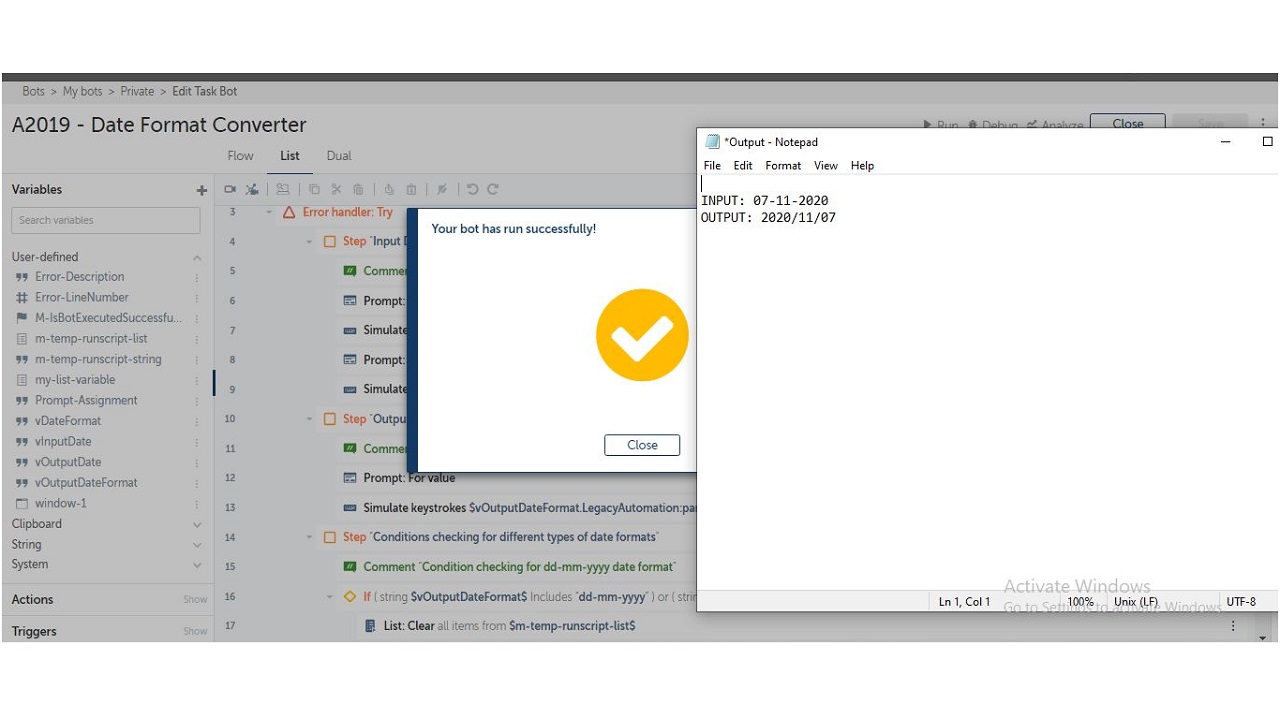
Task: Click the Prompt icon on line 12
Action: [x=350, y=478]
